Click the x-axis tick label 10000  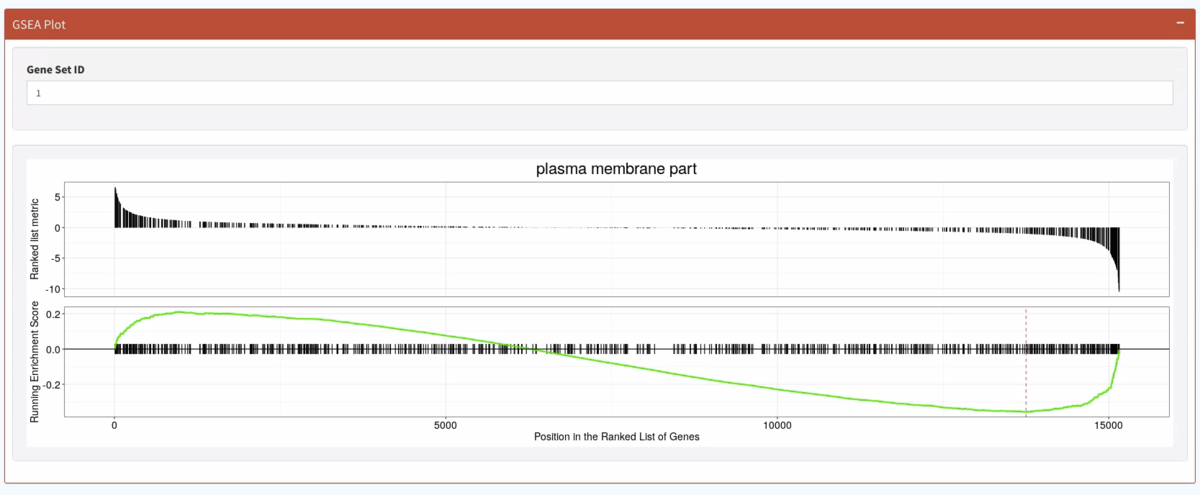[x=777, y=424]
